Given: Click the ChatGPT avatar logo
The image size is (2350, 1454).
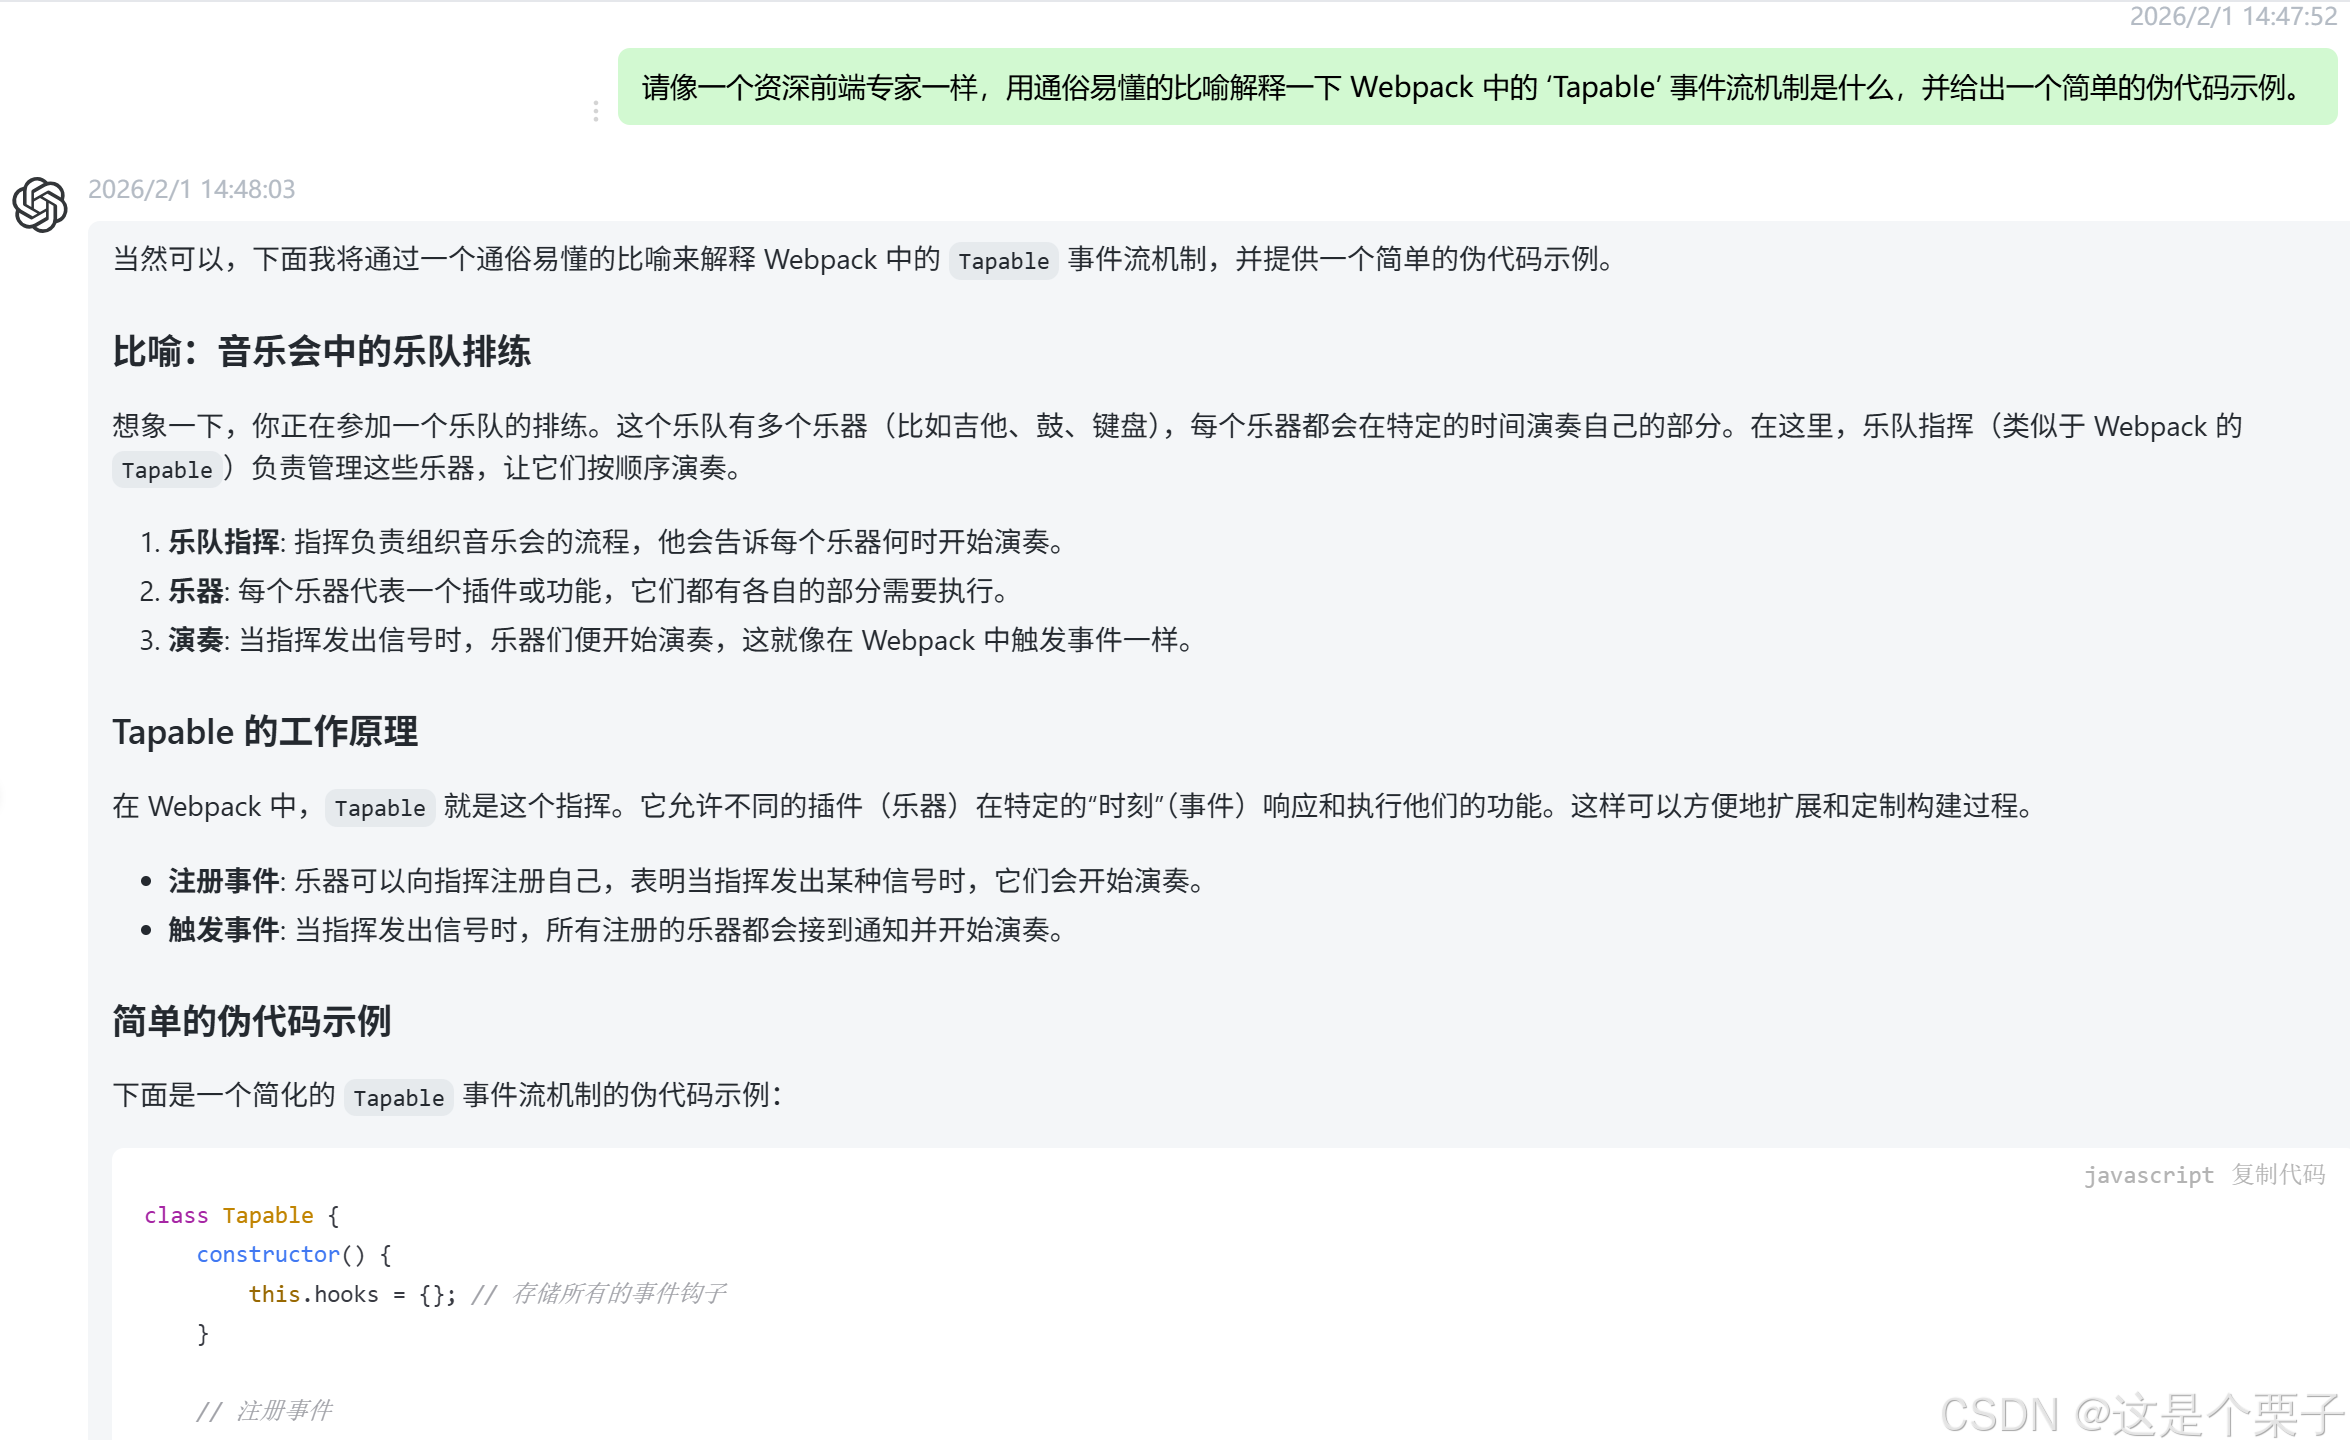Looking at the screenshot, I should [x=40, y=205].
